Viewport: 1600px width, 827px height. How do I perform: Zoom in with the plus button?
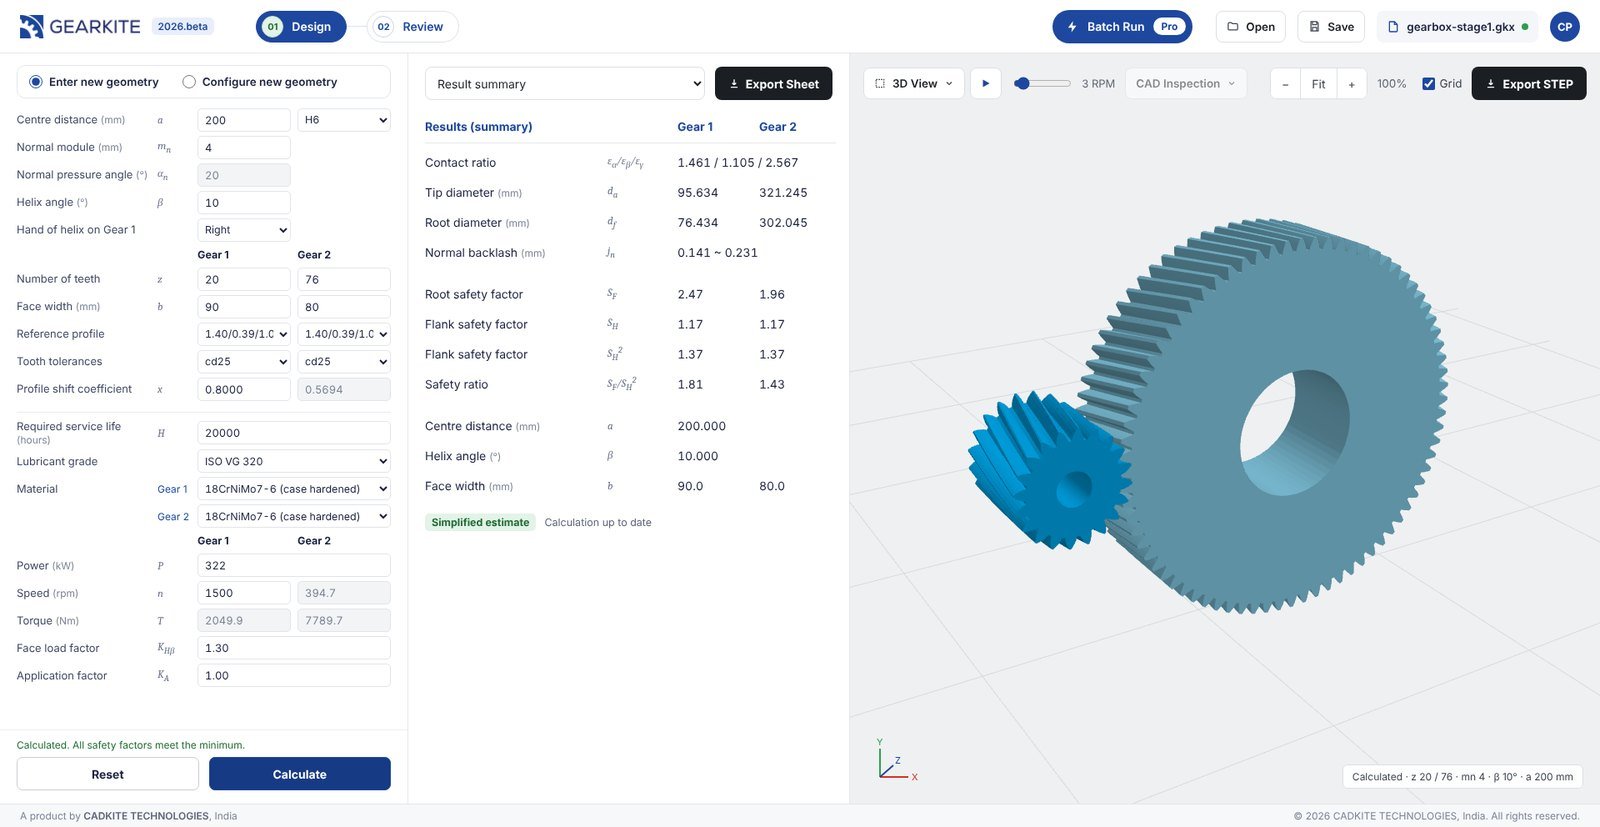[x=1351, y=84]
